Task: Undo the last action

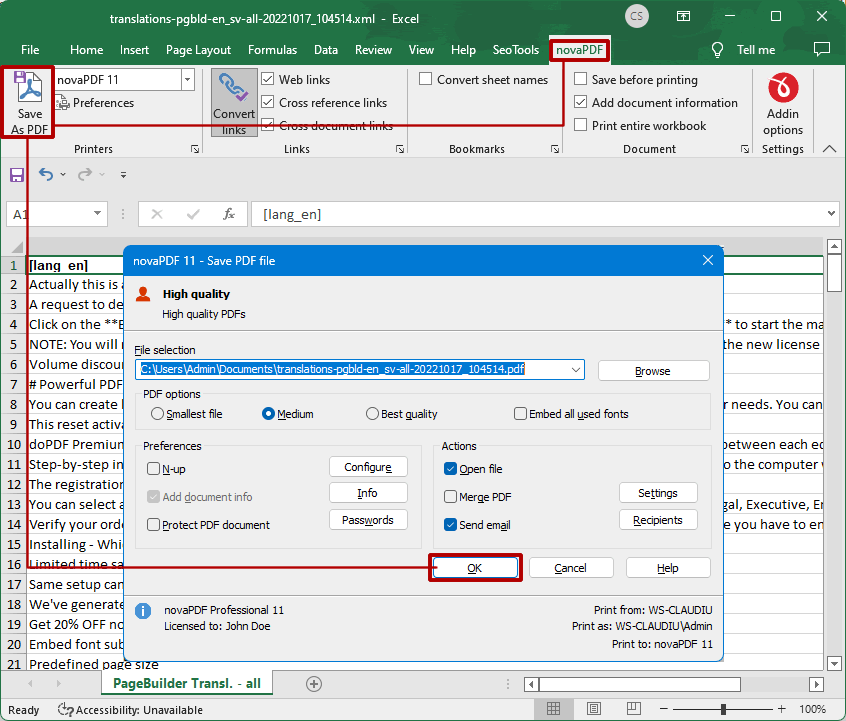Action: coord(46,174)
